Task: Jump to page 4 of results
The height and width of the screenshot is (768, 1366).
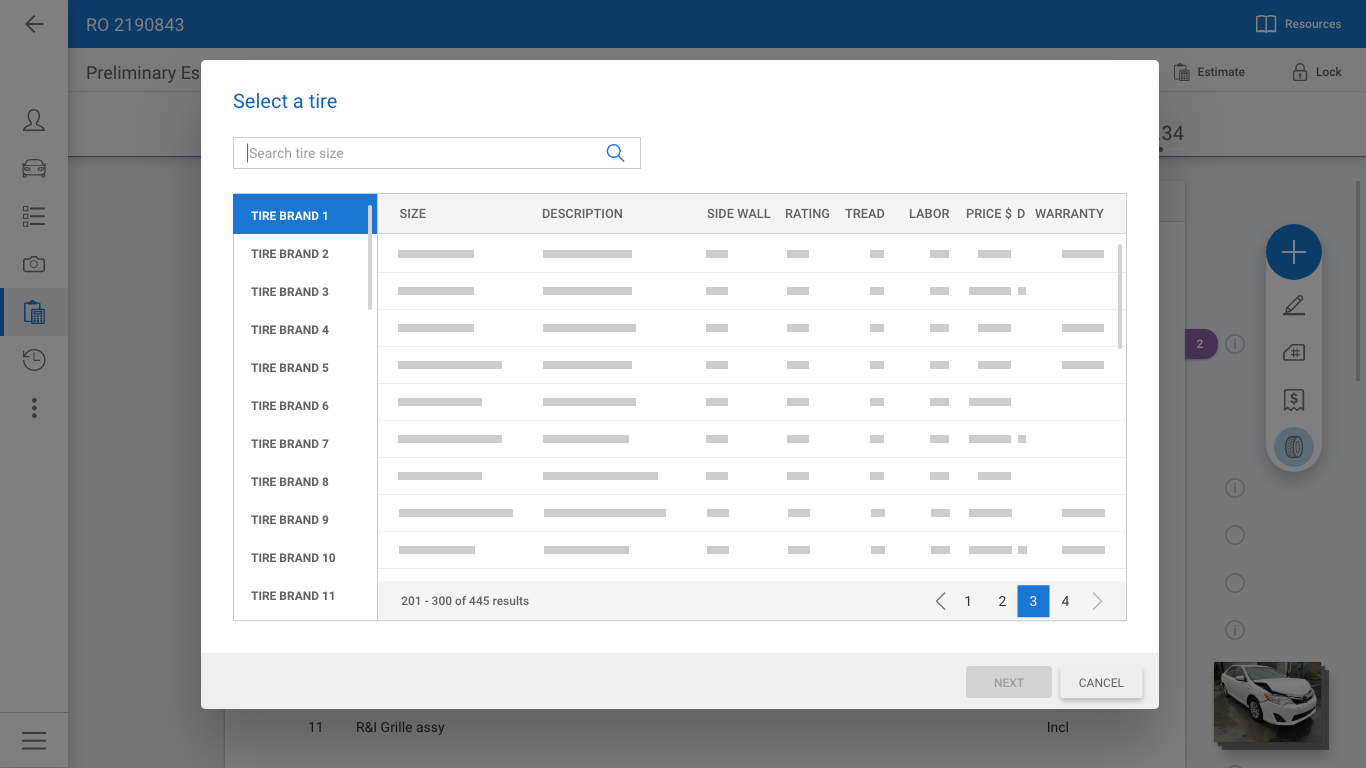Action: (1065, 601)
